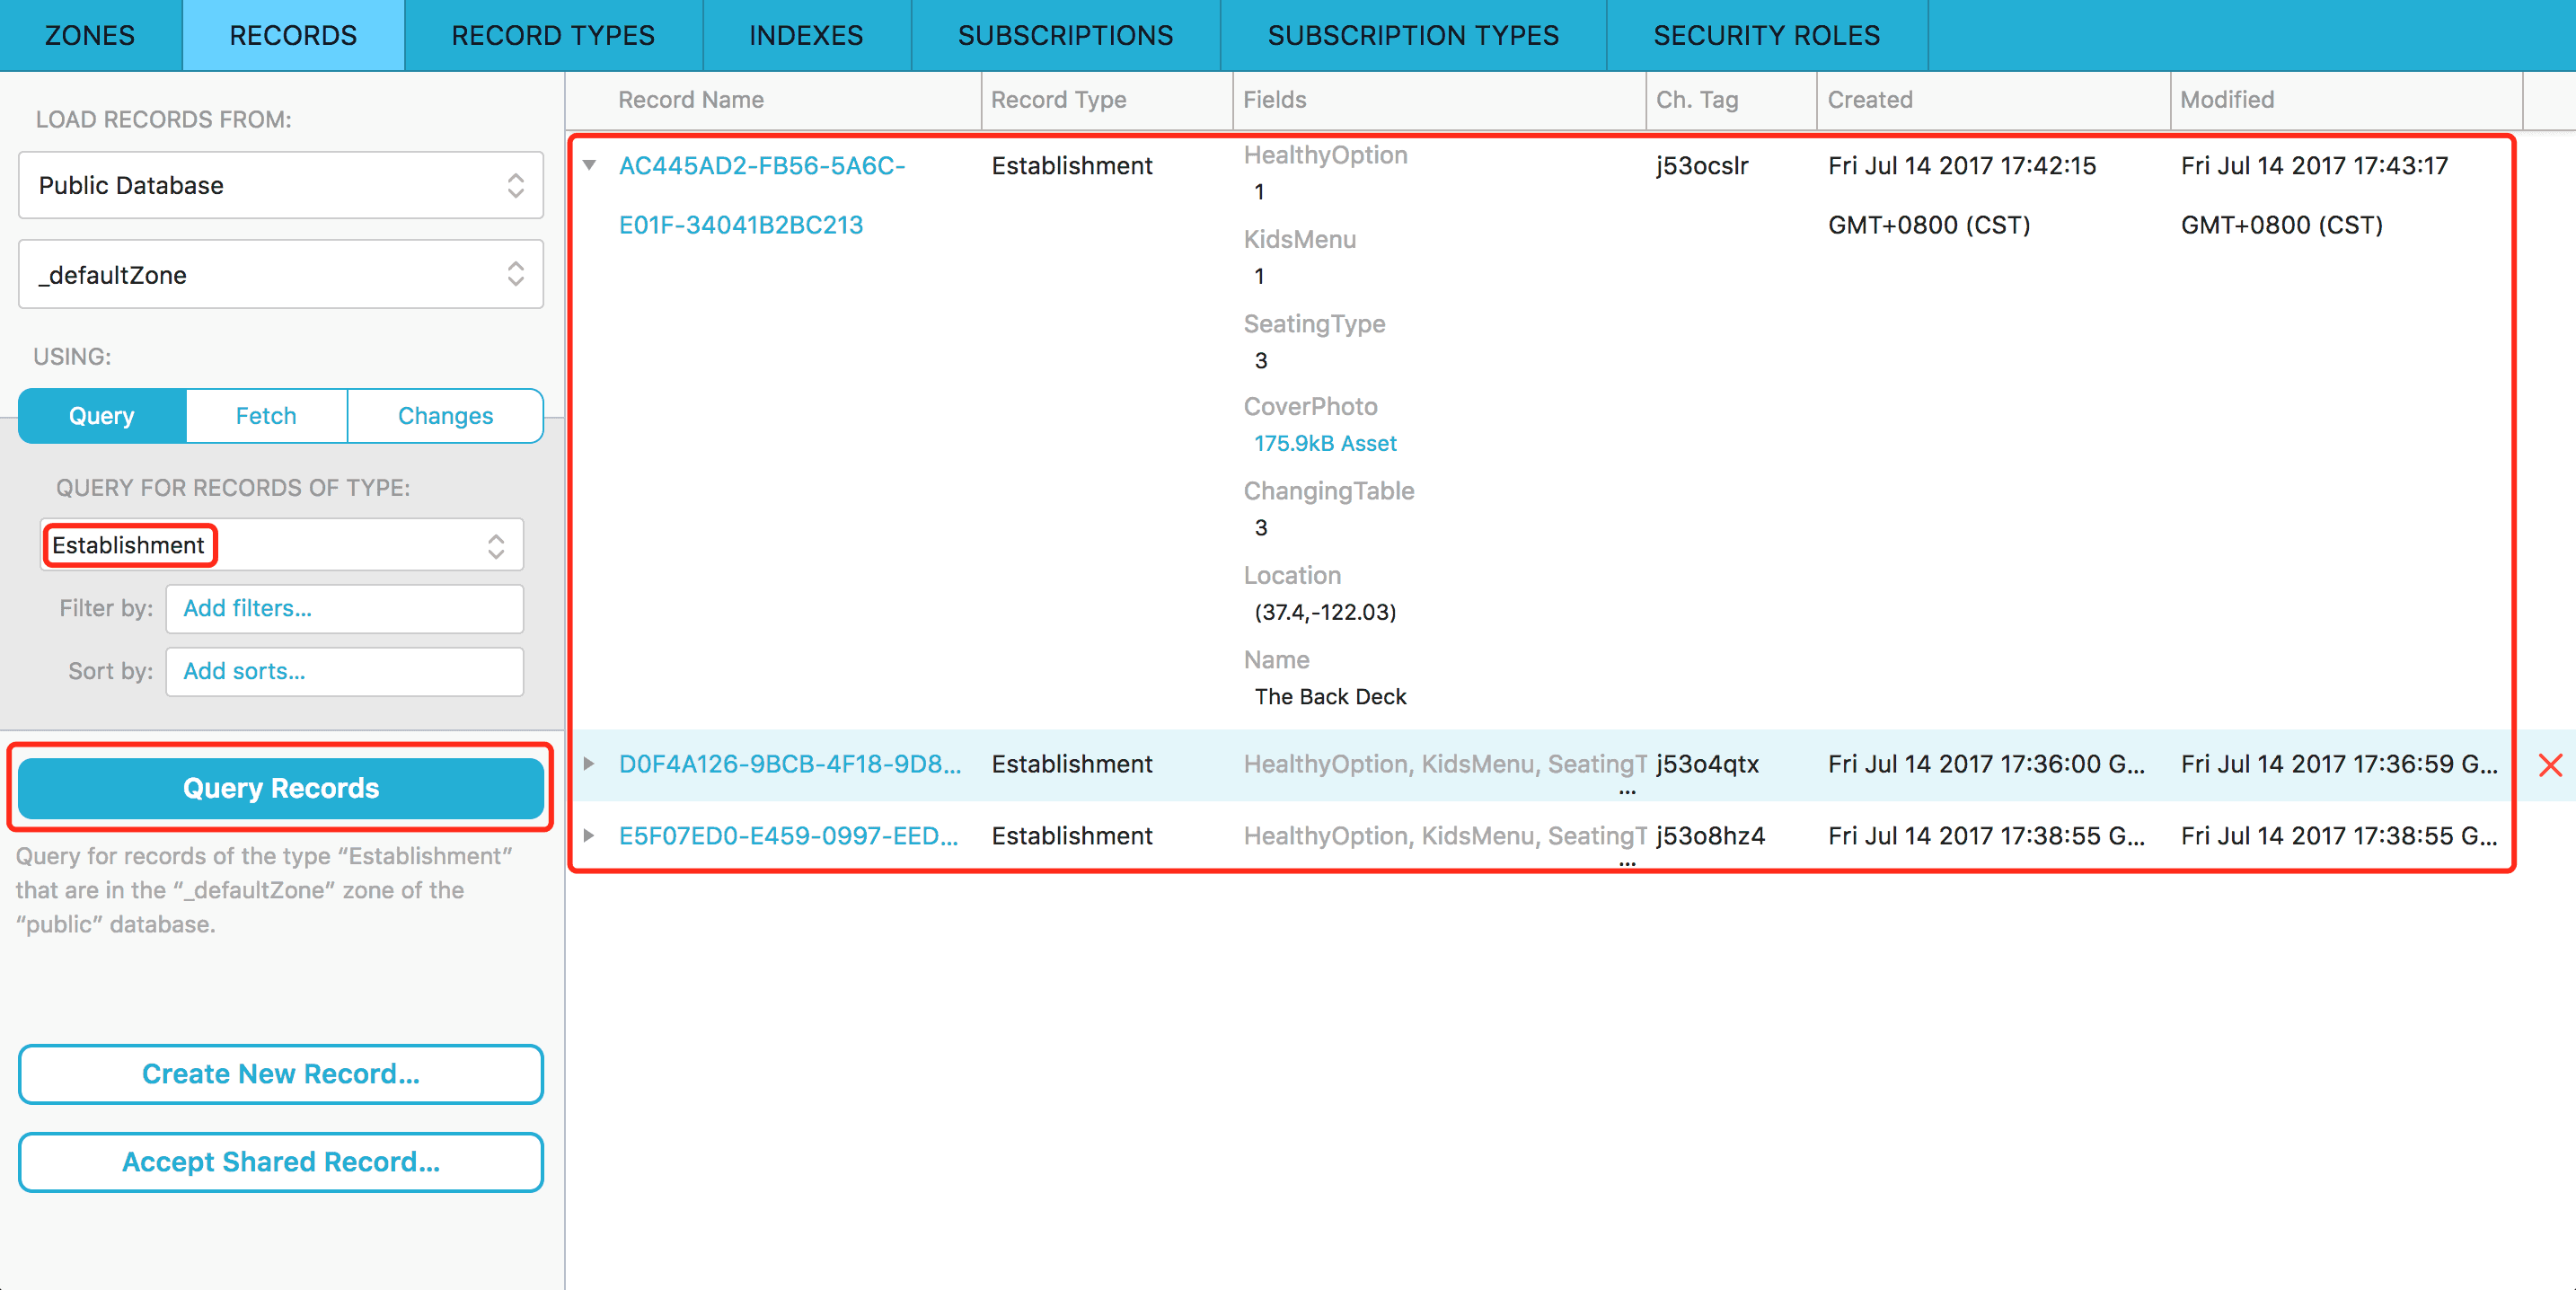Open the Zones tab

point(90,35)
